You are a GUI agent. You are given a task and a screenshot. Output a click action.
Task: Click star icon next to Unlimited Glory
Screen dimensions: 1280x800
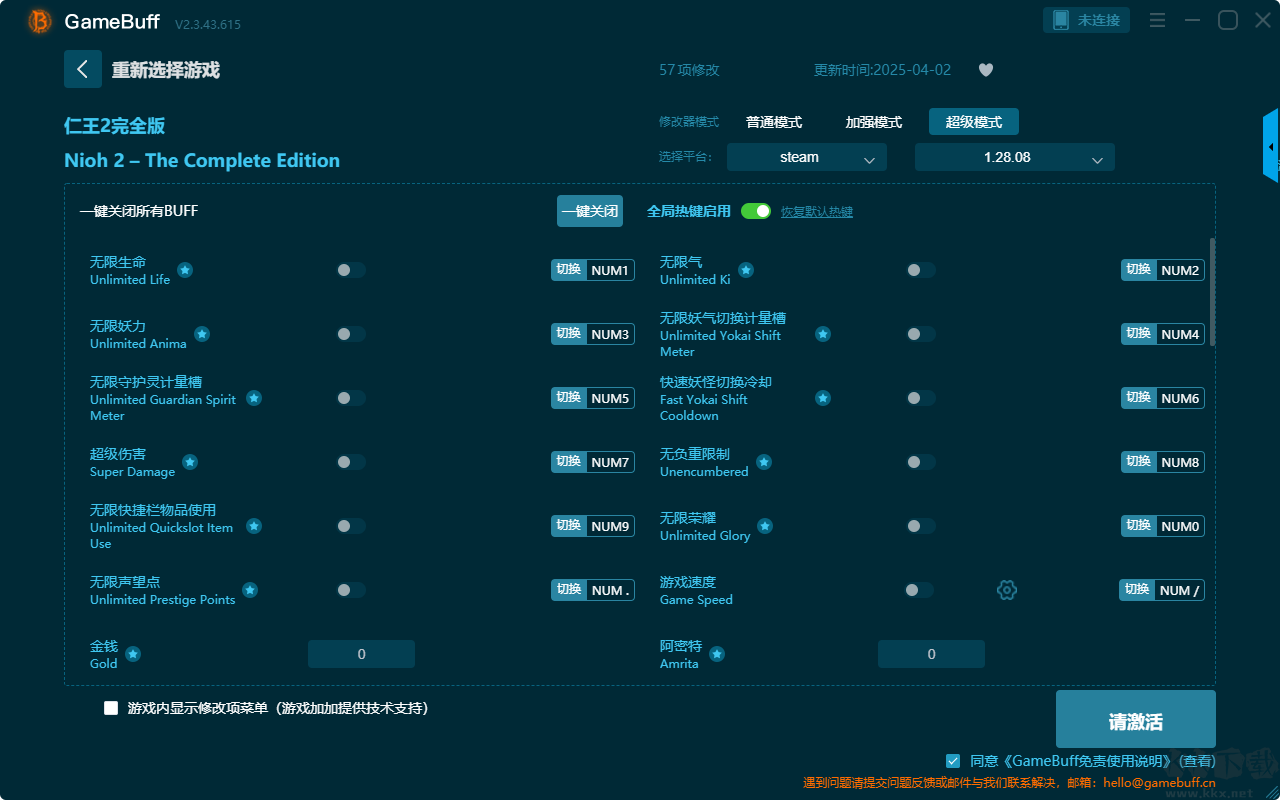[x=765, y=526]
